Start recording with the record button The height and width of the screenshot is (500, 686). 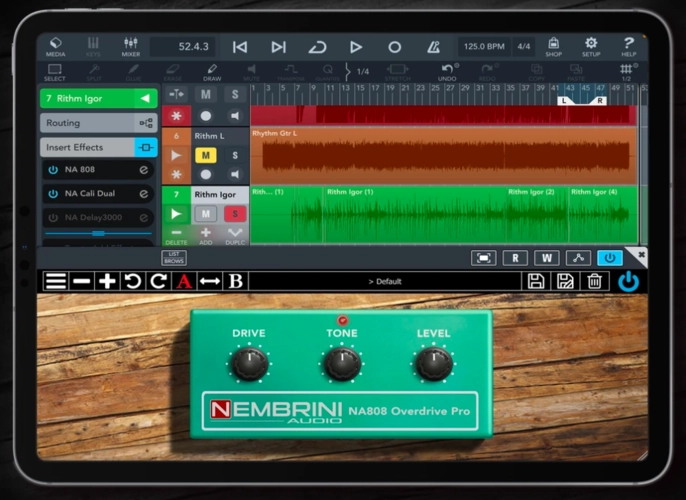click(395, 47)
